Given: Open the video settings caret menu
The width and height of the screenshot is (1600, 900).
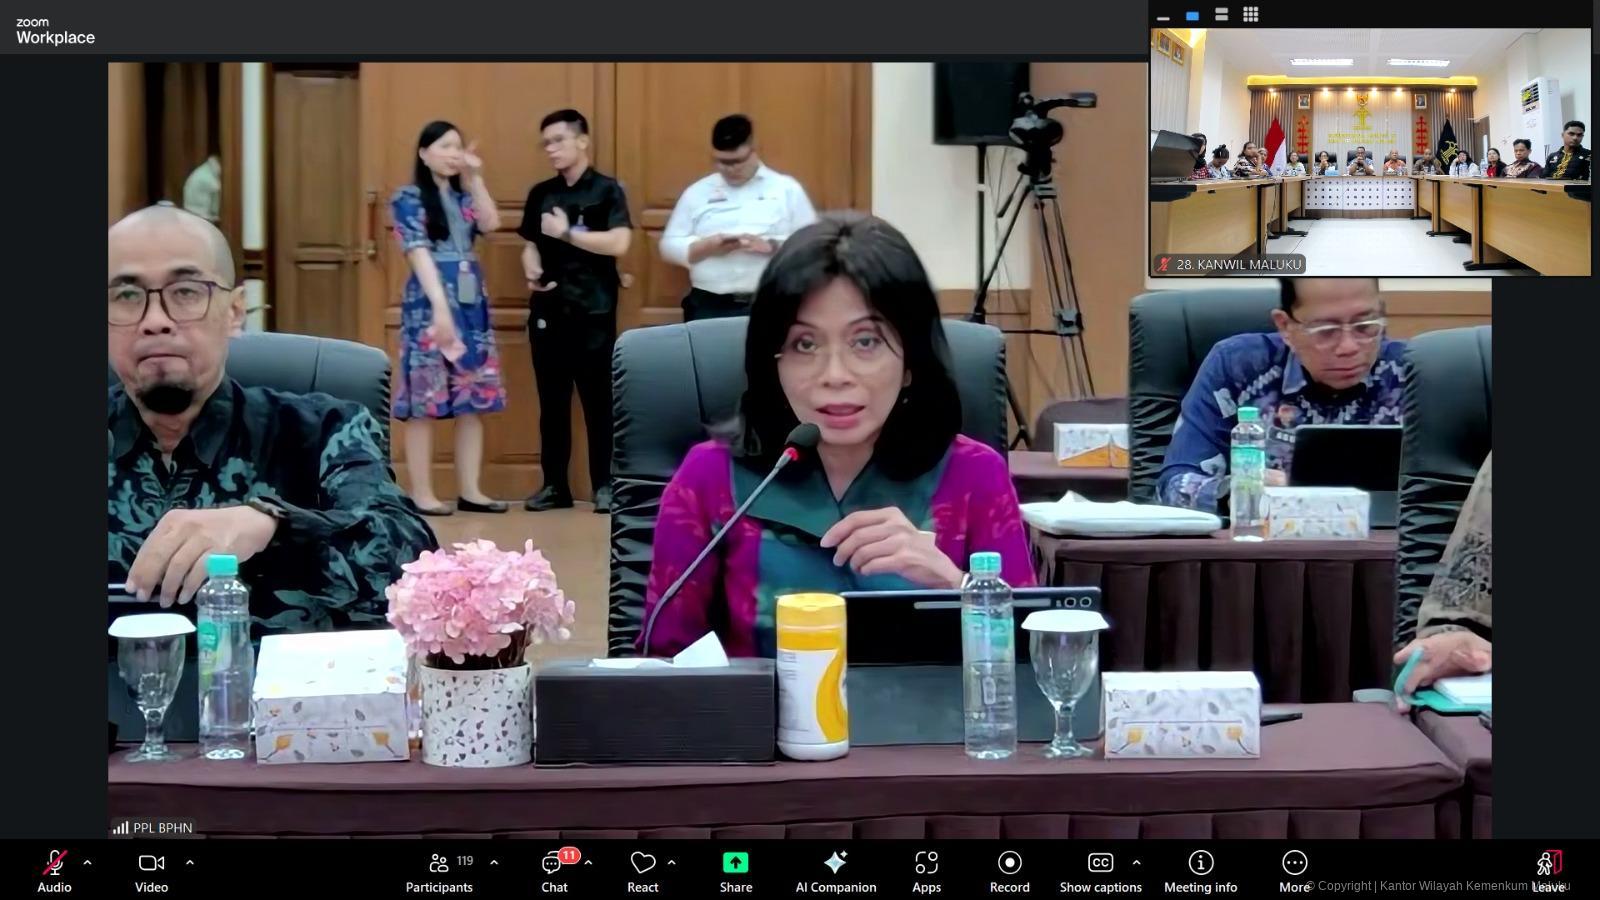Looking at the screenshot, I should click(x=190, y=862).
